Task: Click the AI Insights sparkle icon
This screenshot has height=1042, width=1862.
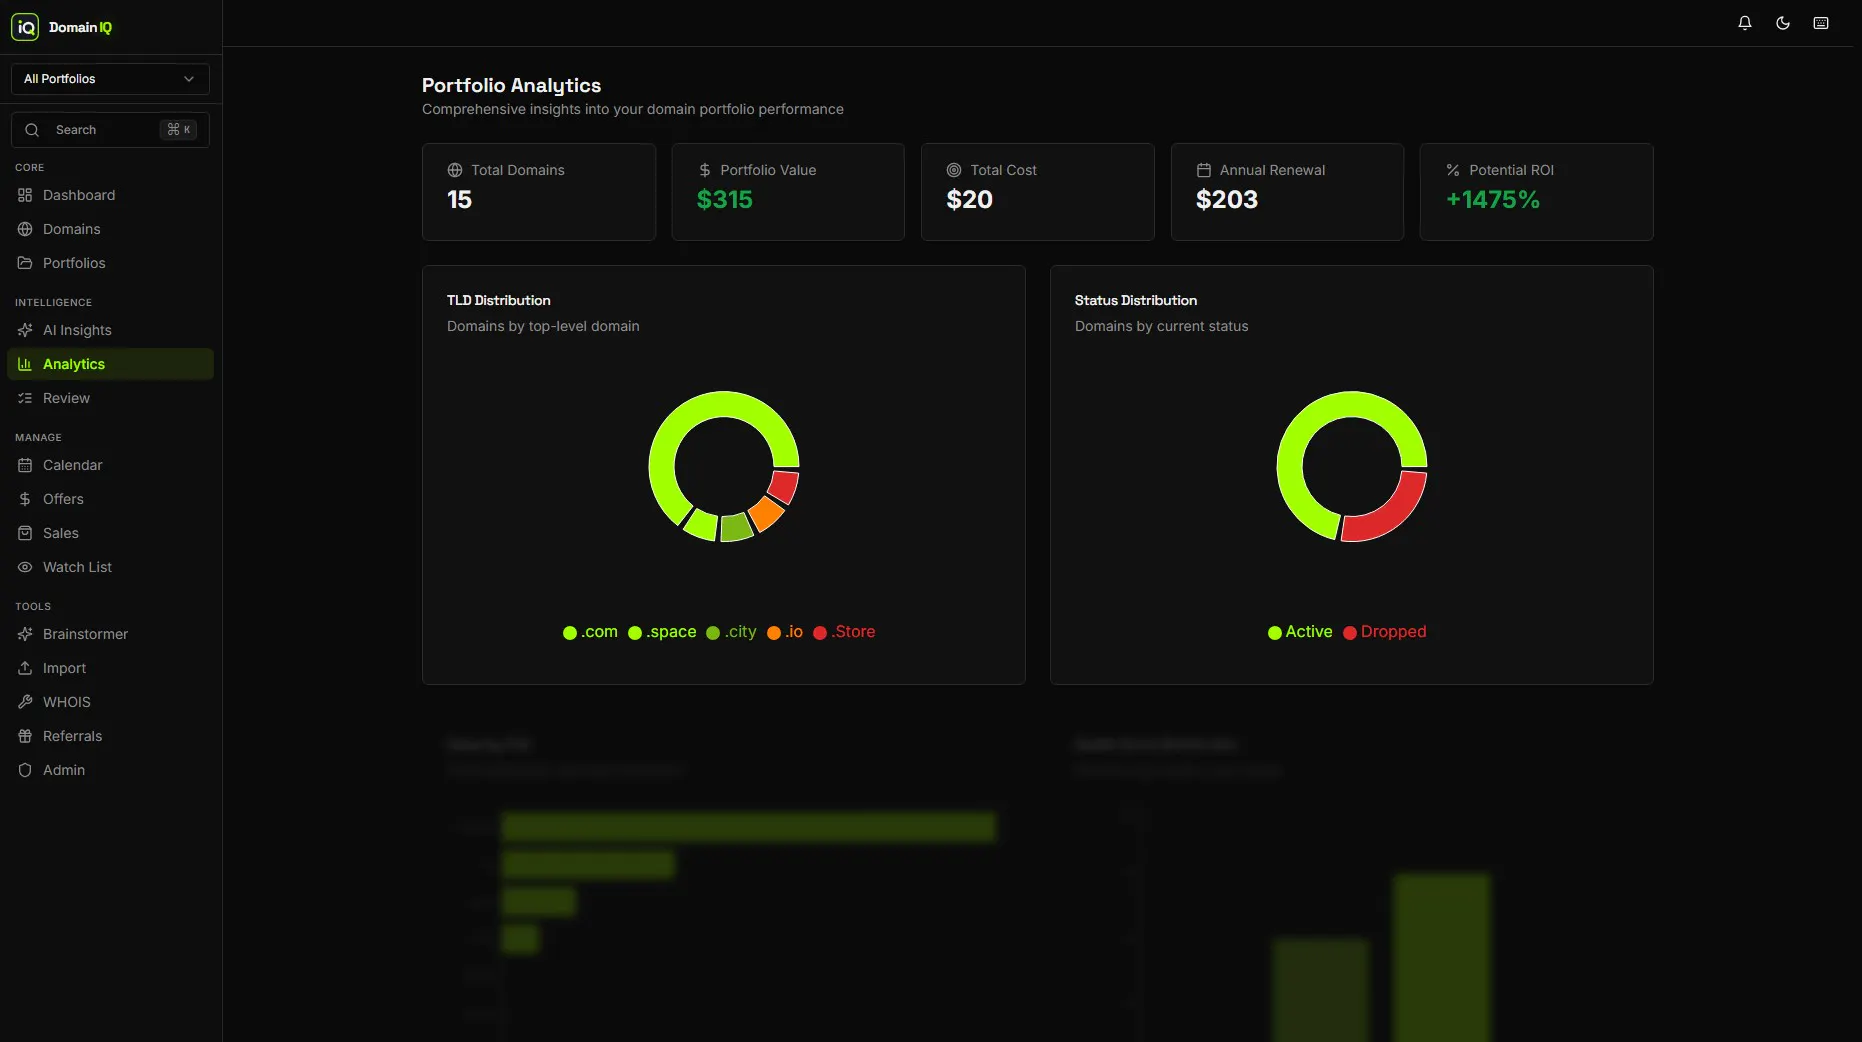Action: tap(25, 330)
